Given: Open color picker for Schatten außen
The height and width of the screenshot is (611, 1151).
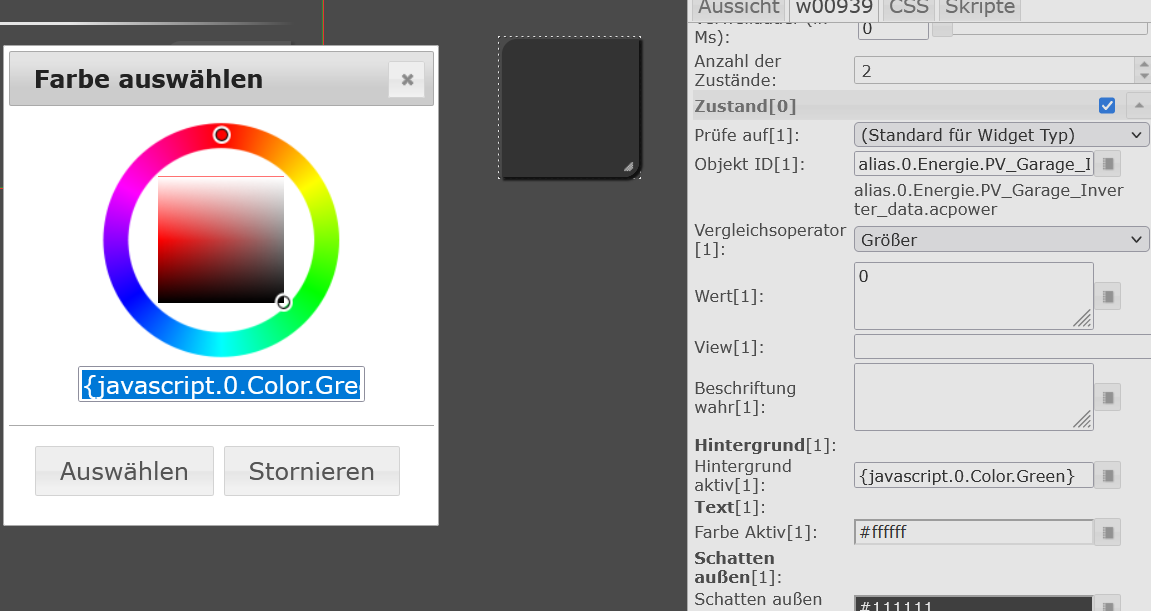Looking at the screenshot, I should point(1108,604).
